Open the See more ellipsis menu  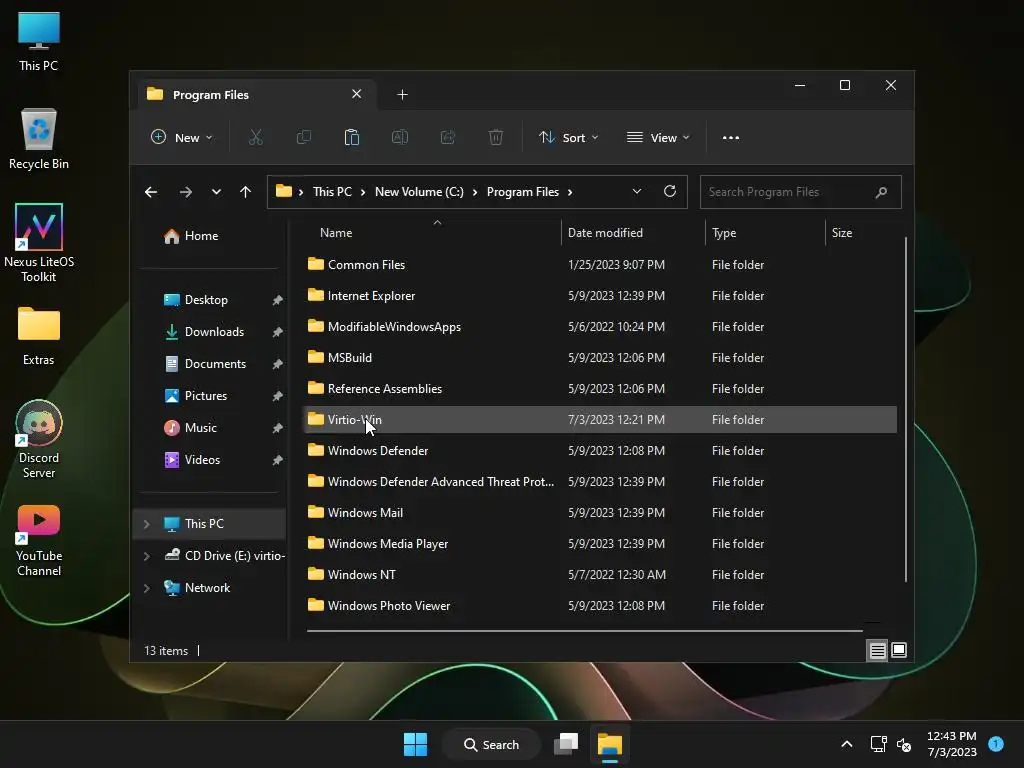coord(731,138)
